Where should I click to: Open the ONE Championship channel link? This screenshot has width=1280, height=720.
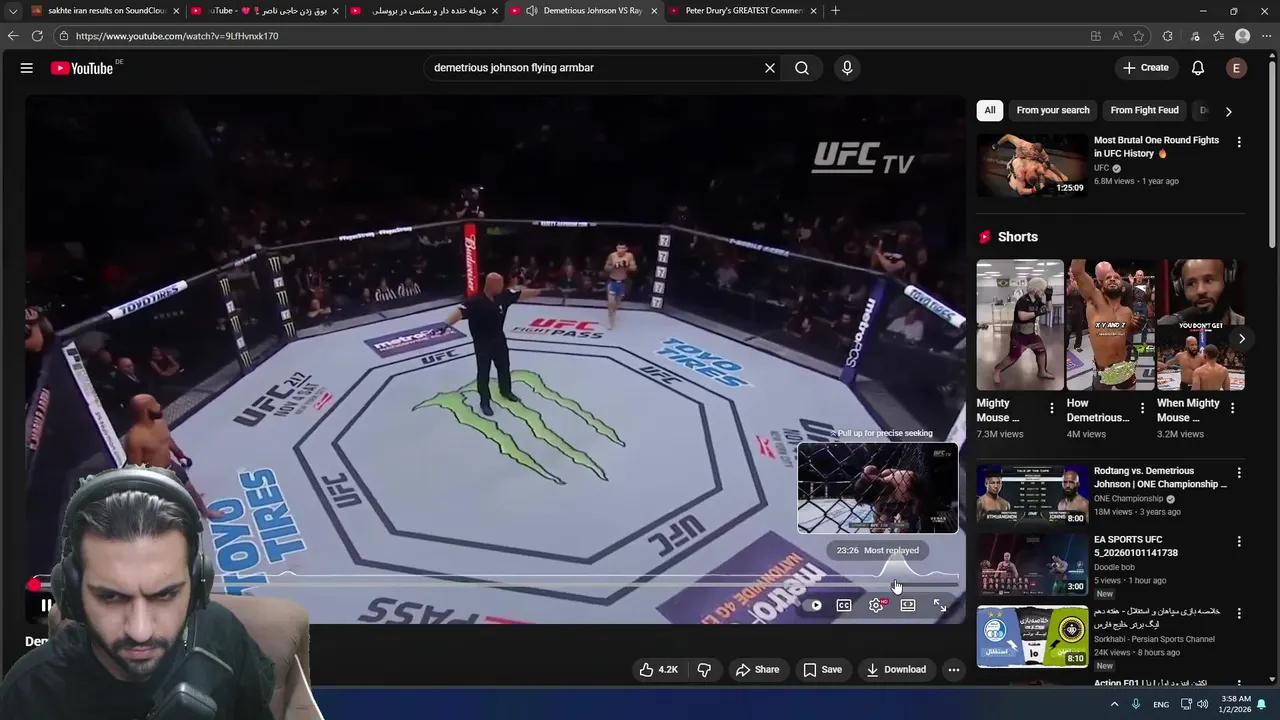(1128, 498)
